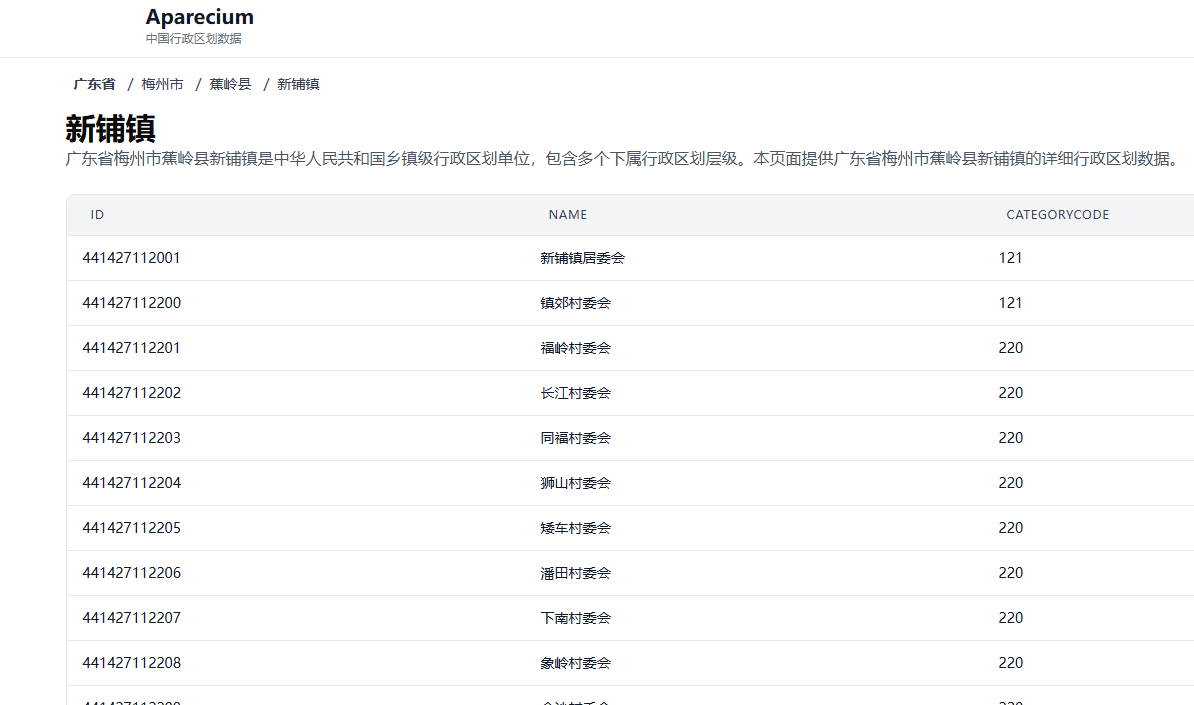
Task: Select the 新铺镇 breadcrumb item
Action: click(x=298, y=85)
